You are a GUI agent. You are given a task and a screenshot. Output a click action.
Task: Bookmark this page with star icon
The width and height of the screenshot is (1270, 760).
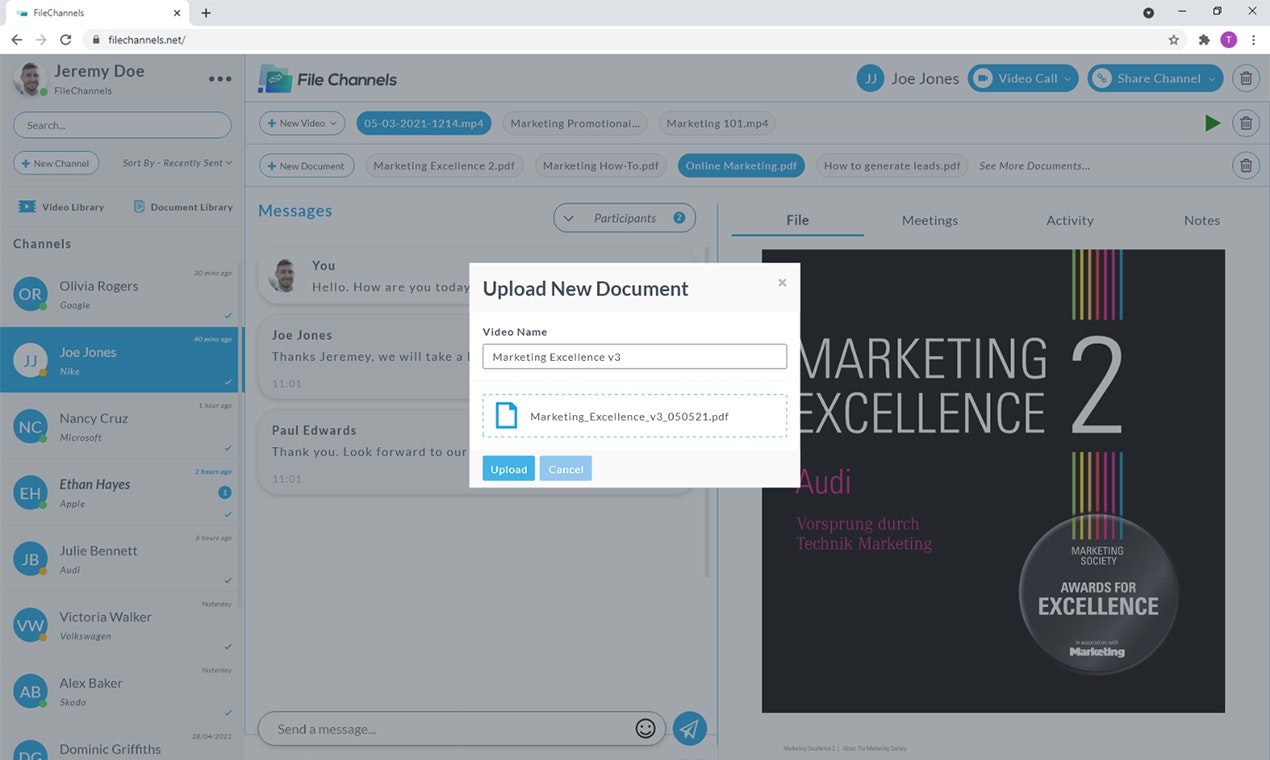pyautogui.click(x=1174, y=40)
